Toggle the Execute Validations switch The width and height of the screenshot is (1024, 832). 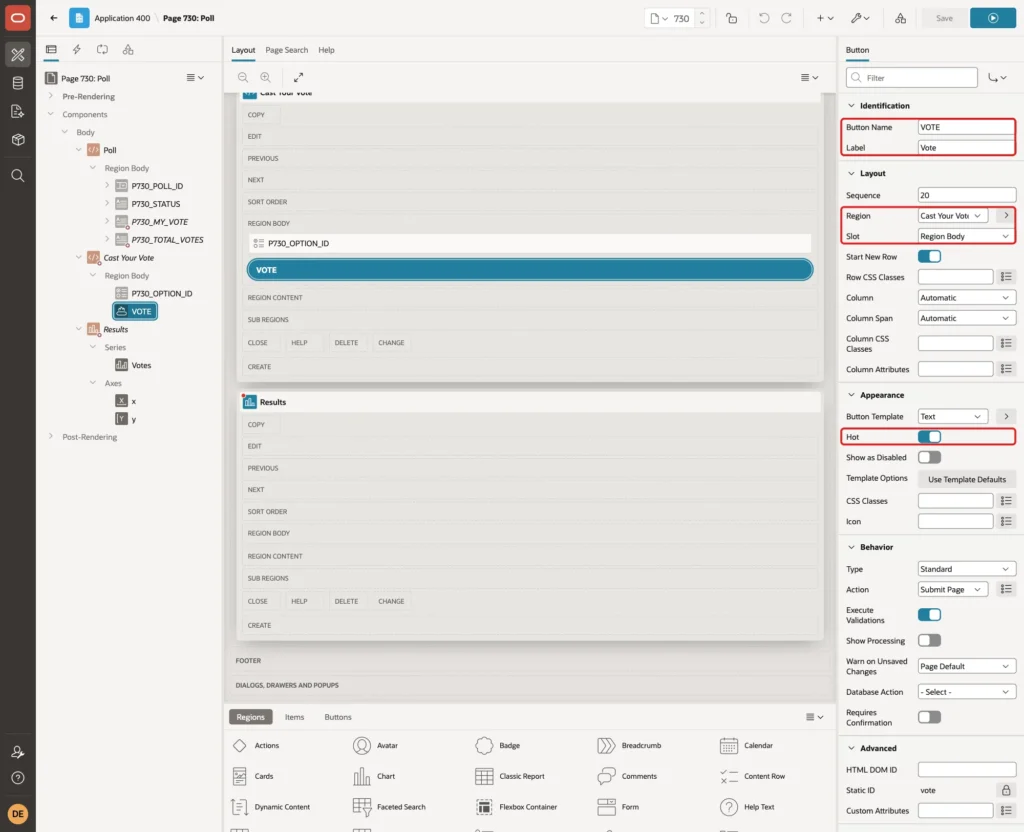[x=929, y=615]
